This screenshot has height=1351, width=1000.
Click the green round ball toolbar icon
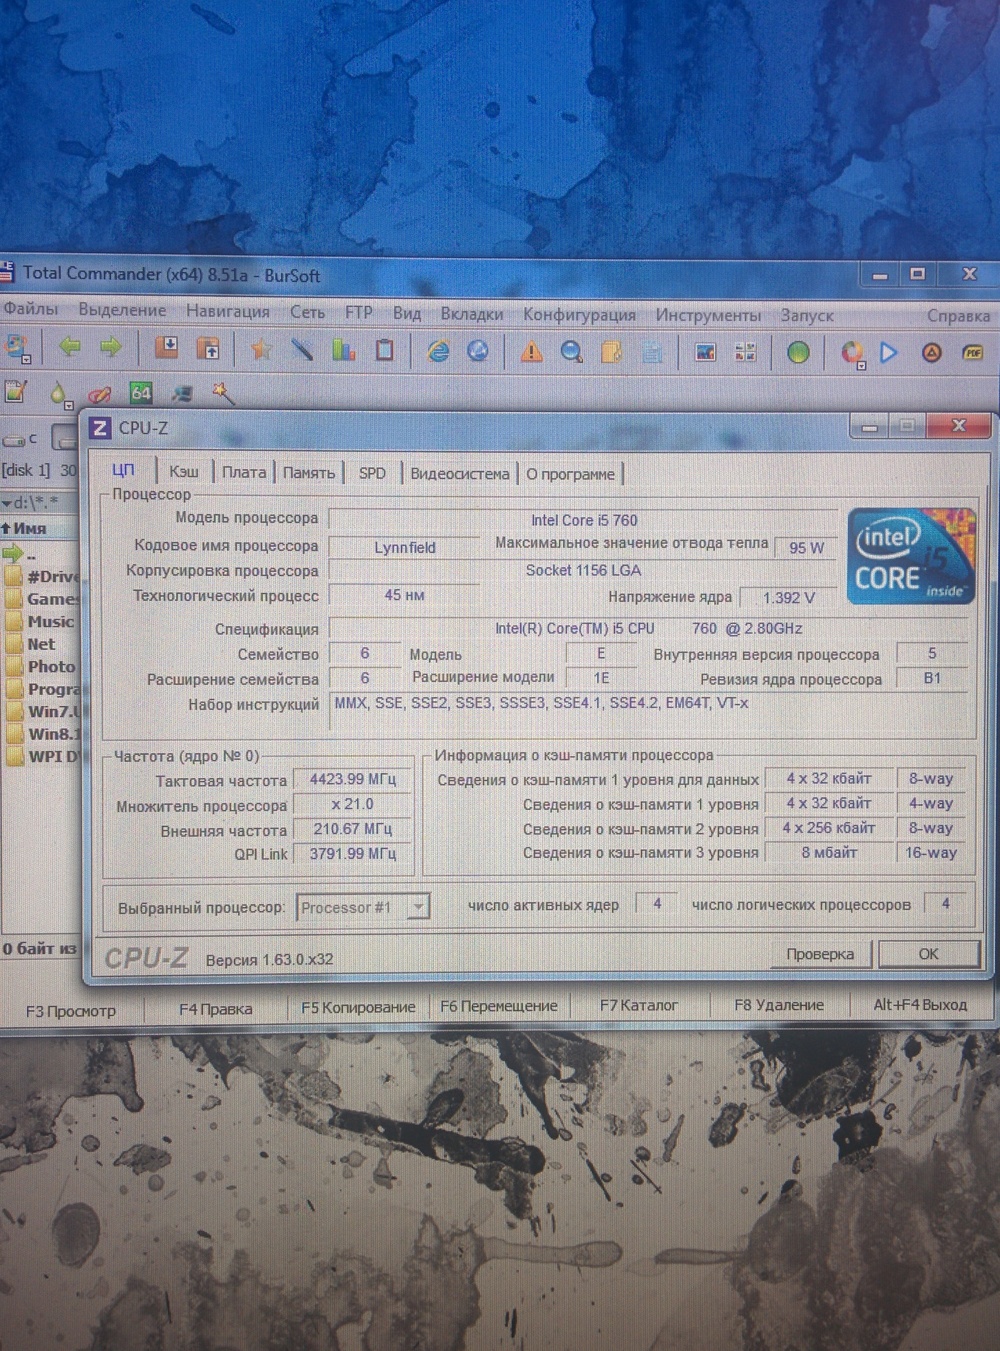(x=798, y=352)
